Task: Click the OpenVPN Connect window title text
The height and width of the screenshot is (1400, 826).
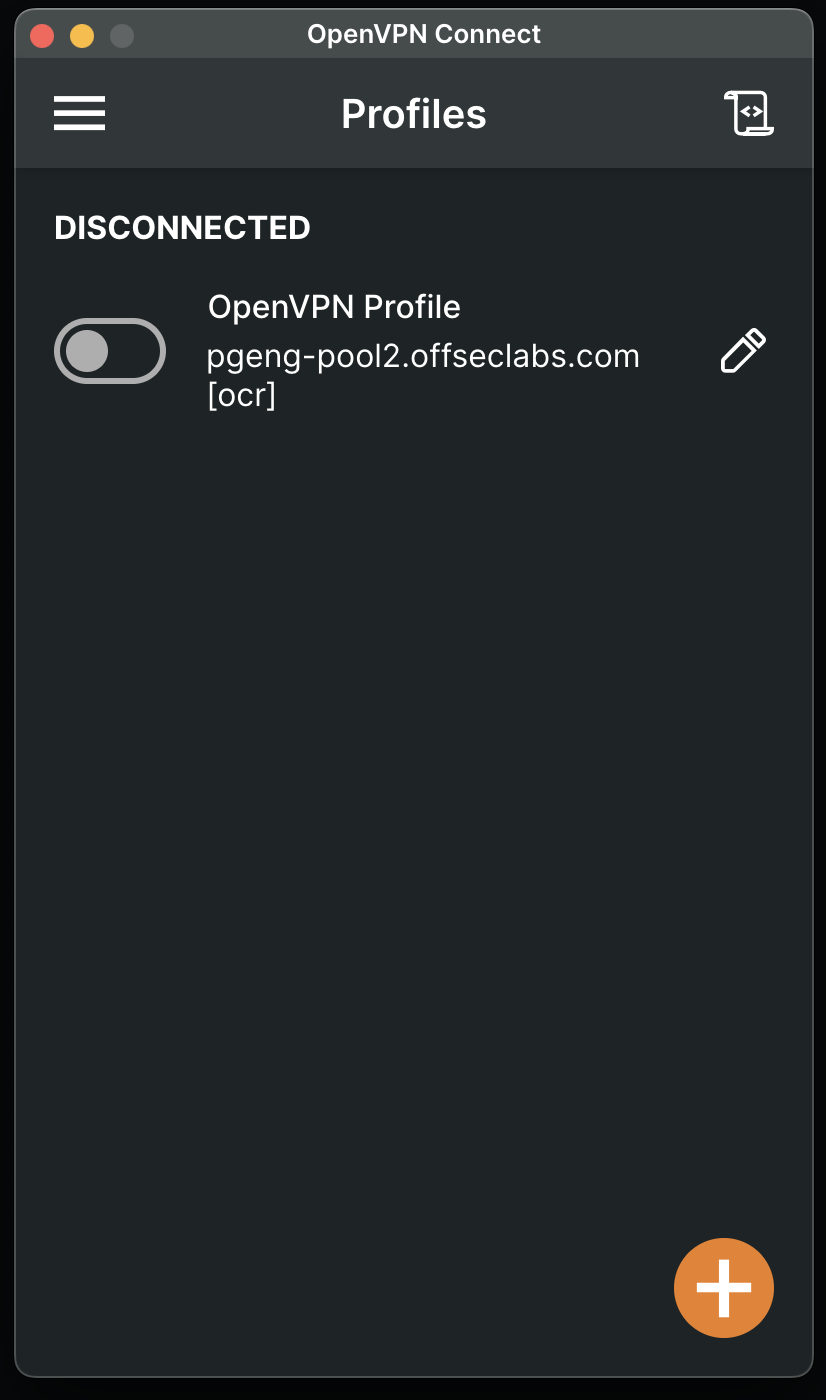Action: click(424, 34)
